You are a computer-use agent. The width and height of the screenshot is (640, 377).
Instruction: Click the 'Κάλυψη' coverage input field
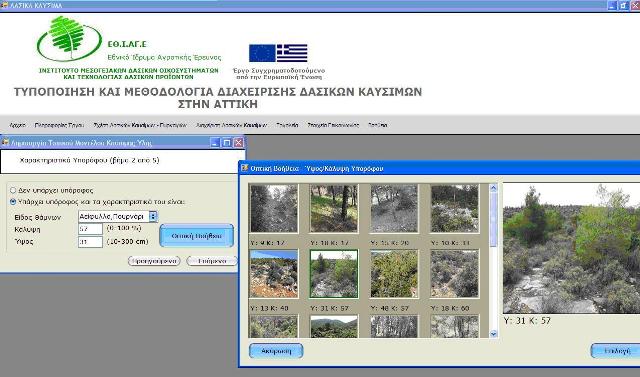tap(90, 229)
